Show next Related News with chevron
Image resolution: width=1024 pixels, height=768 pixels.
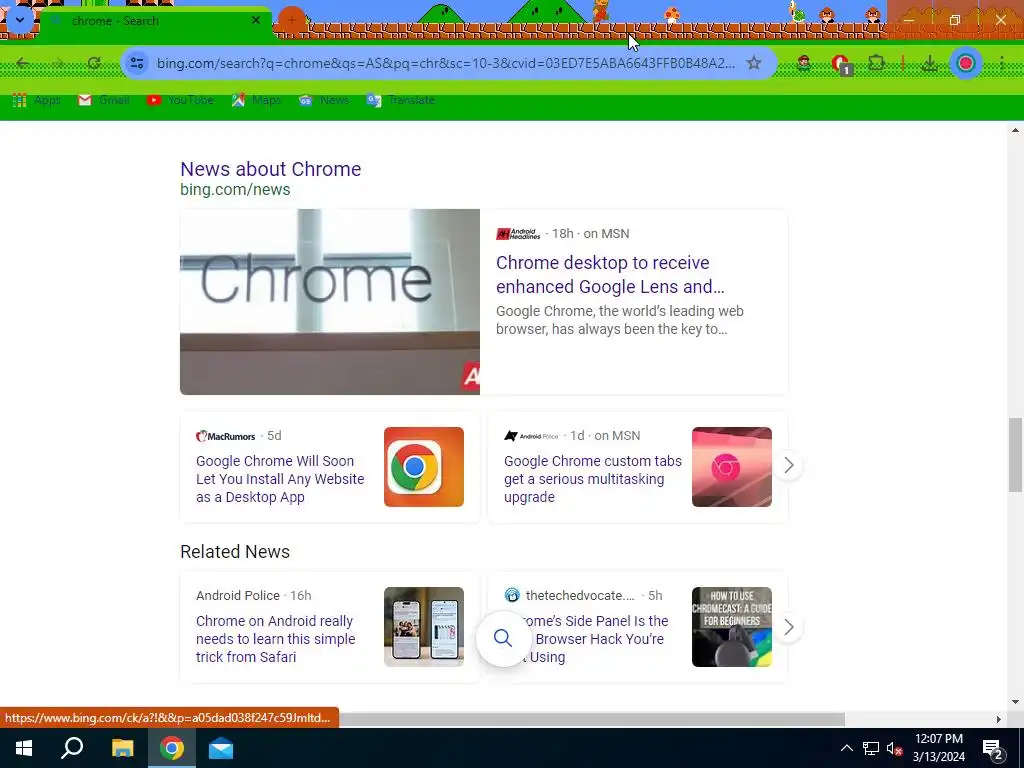788,628
